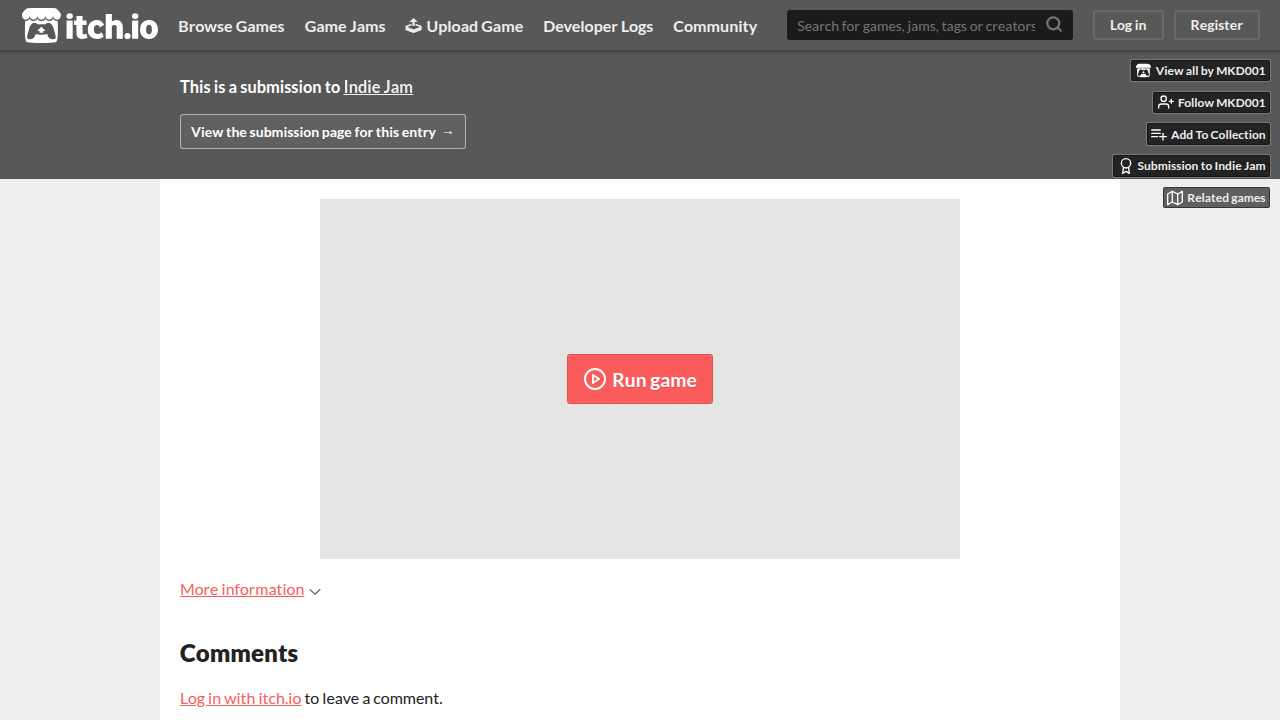Go to Developer Logs
1280x720 pixels.
[x=598, y=26]
